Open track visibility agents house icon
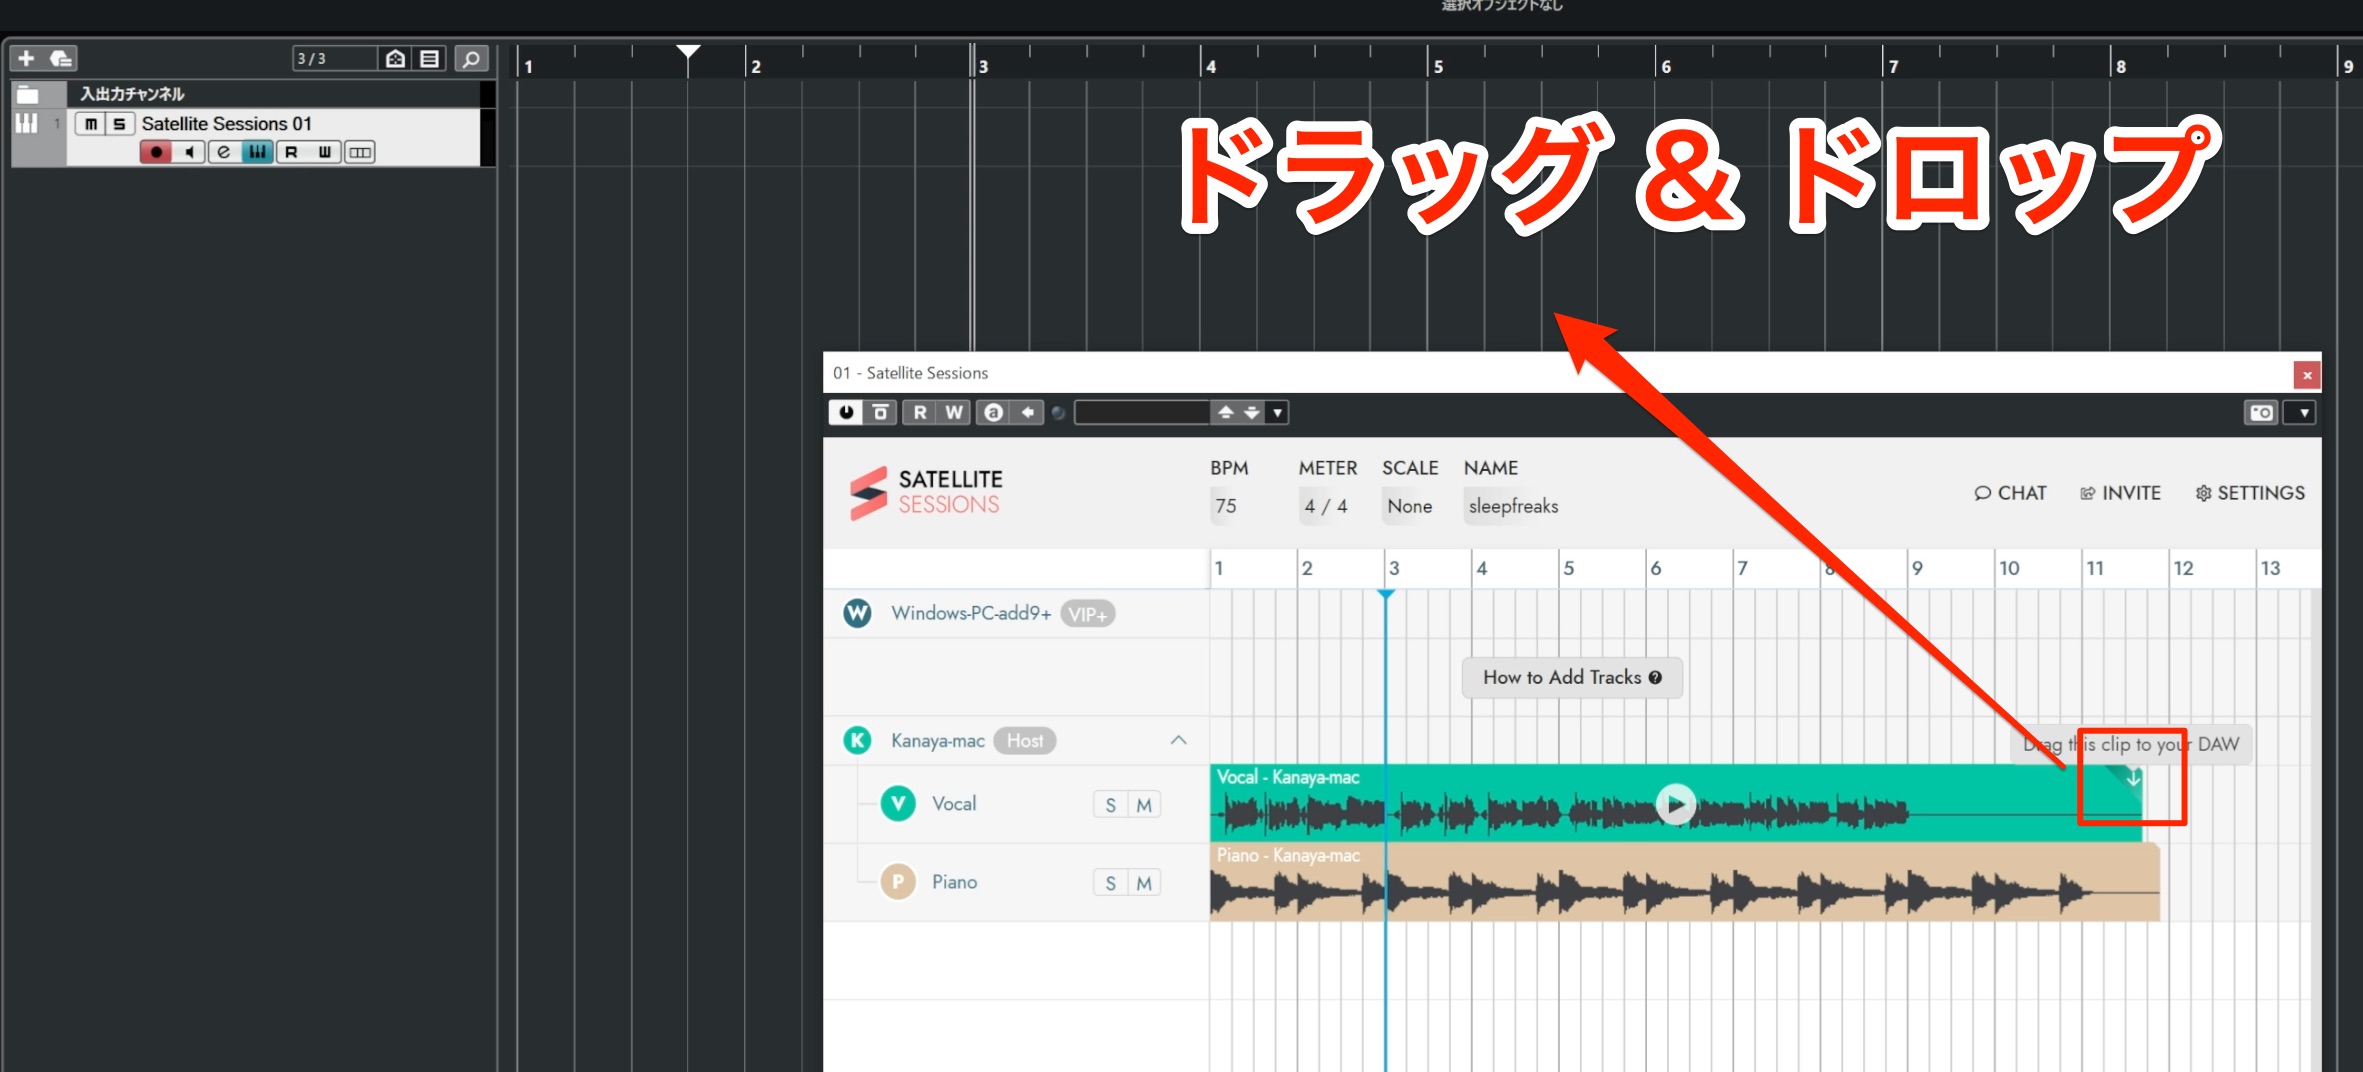This screenshot has width=2363, height=1072. pos(396,59)
